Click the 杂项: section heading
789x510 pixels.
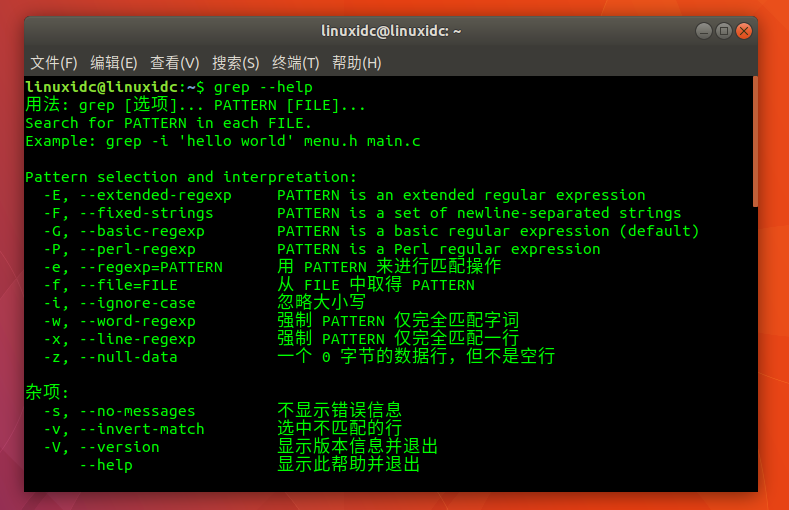pos(47,392)
